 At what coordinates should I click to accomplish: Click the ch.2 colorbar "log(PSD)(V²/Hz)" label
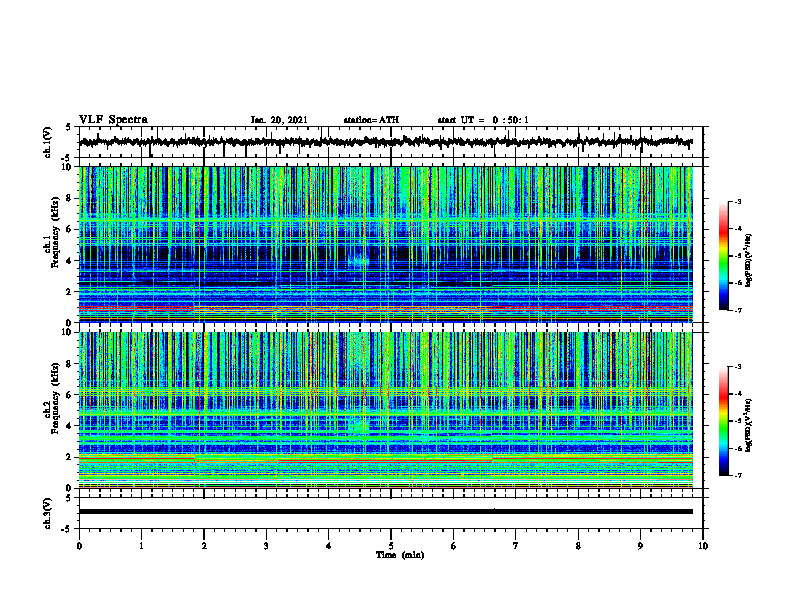pos(749,425)
